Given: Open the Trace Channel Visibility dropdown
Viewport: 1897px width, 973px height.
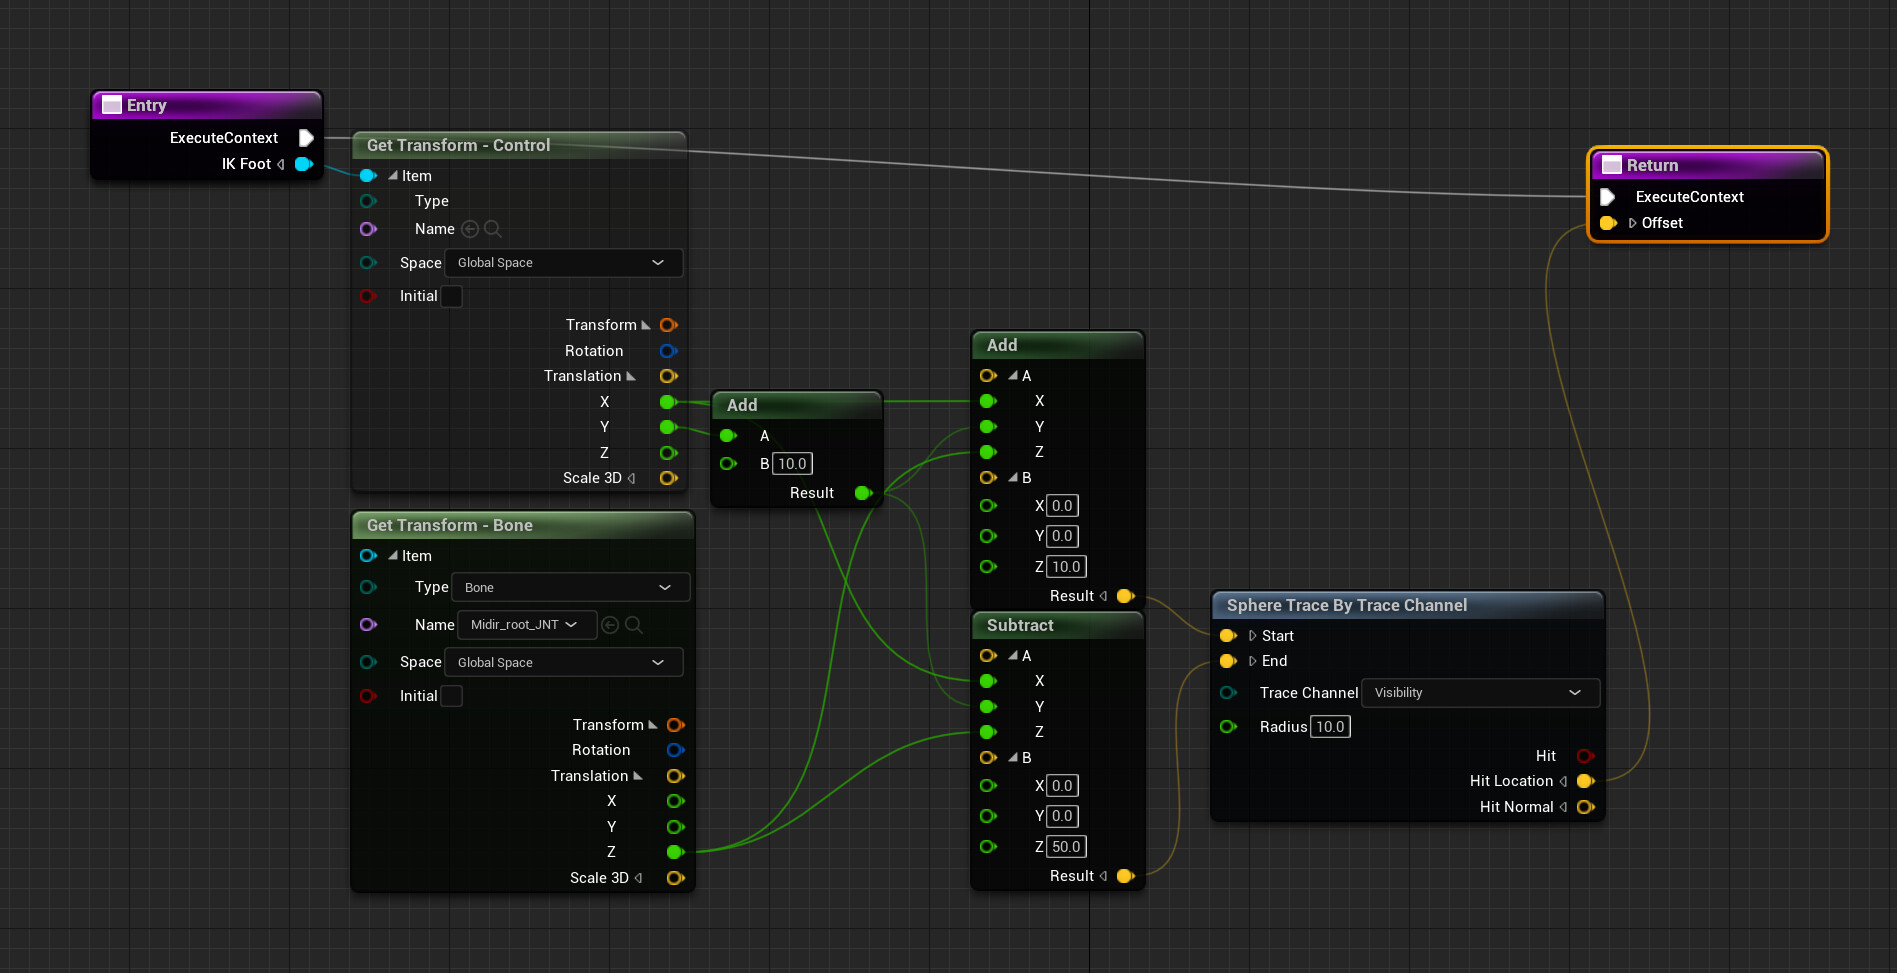Looking at the screenshot, I should pyautogui.click(x=1480, y=692).
